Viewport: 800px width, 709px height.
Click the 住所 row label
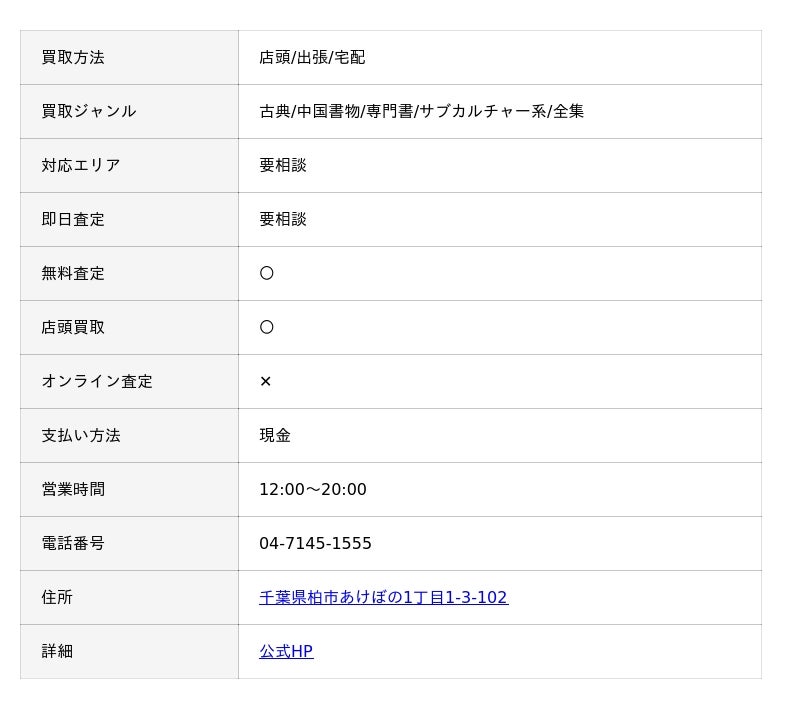[57, 597]
